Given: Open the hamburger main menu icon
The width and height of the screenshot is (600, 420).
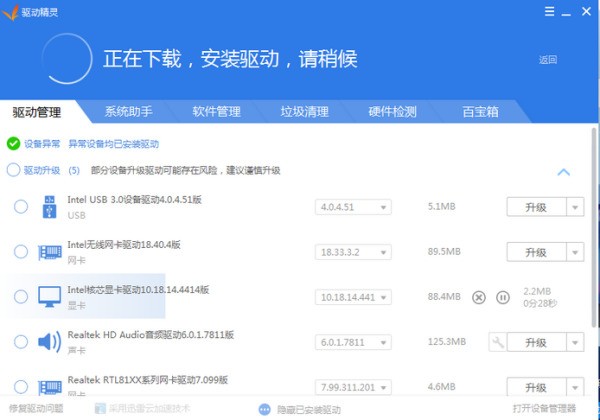Looking at the screenshot, I should tap(549, 11).
